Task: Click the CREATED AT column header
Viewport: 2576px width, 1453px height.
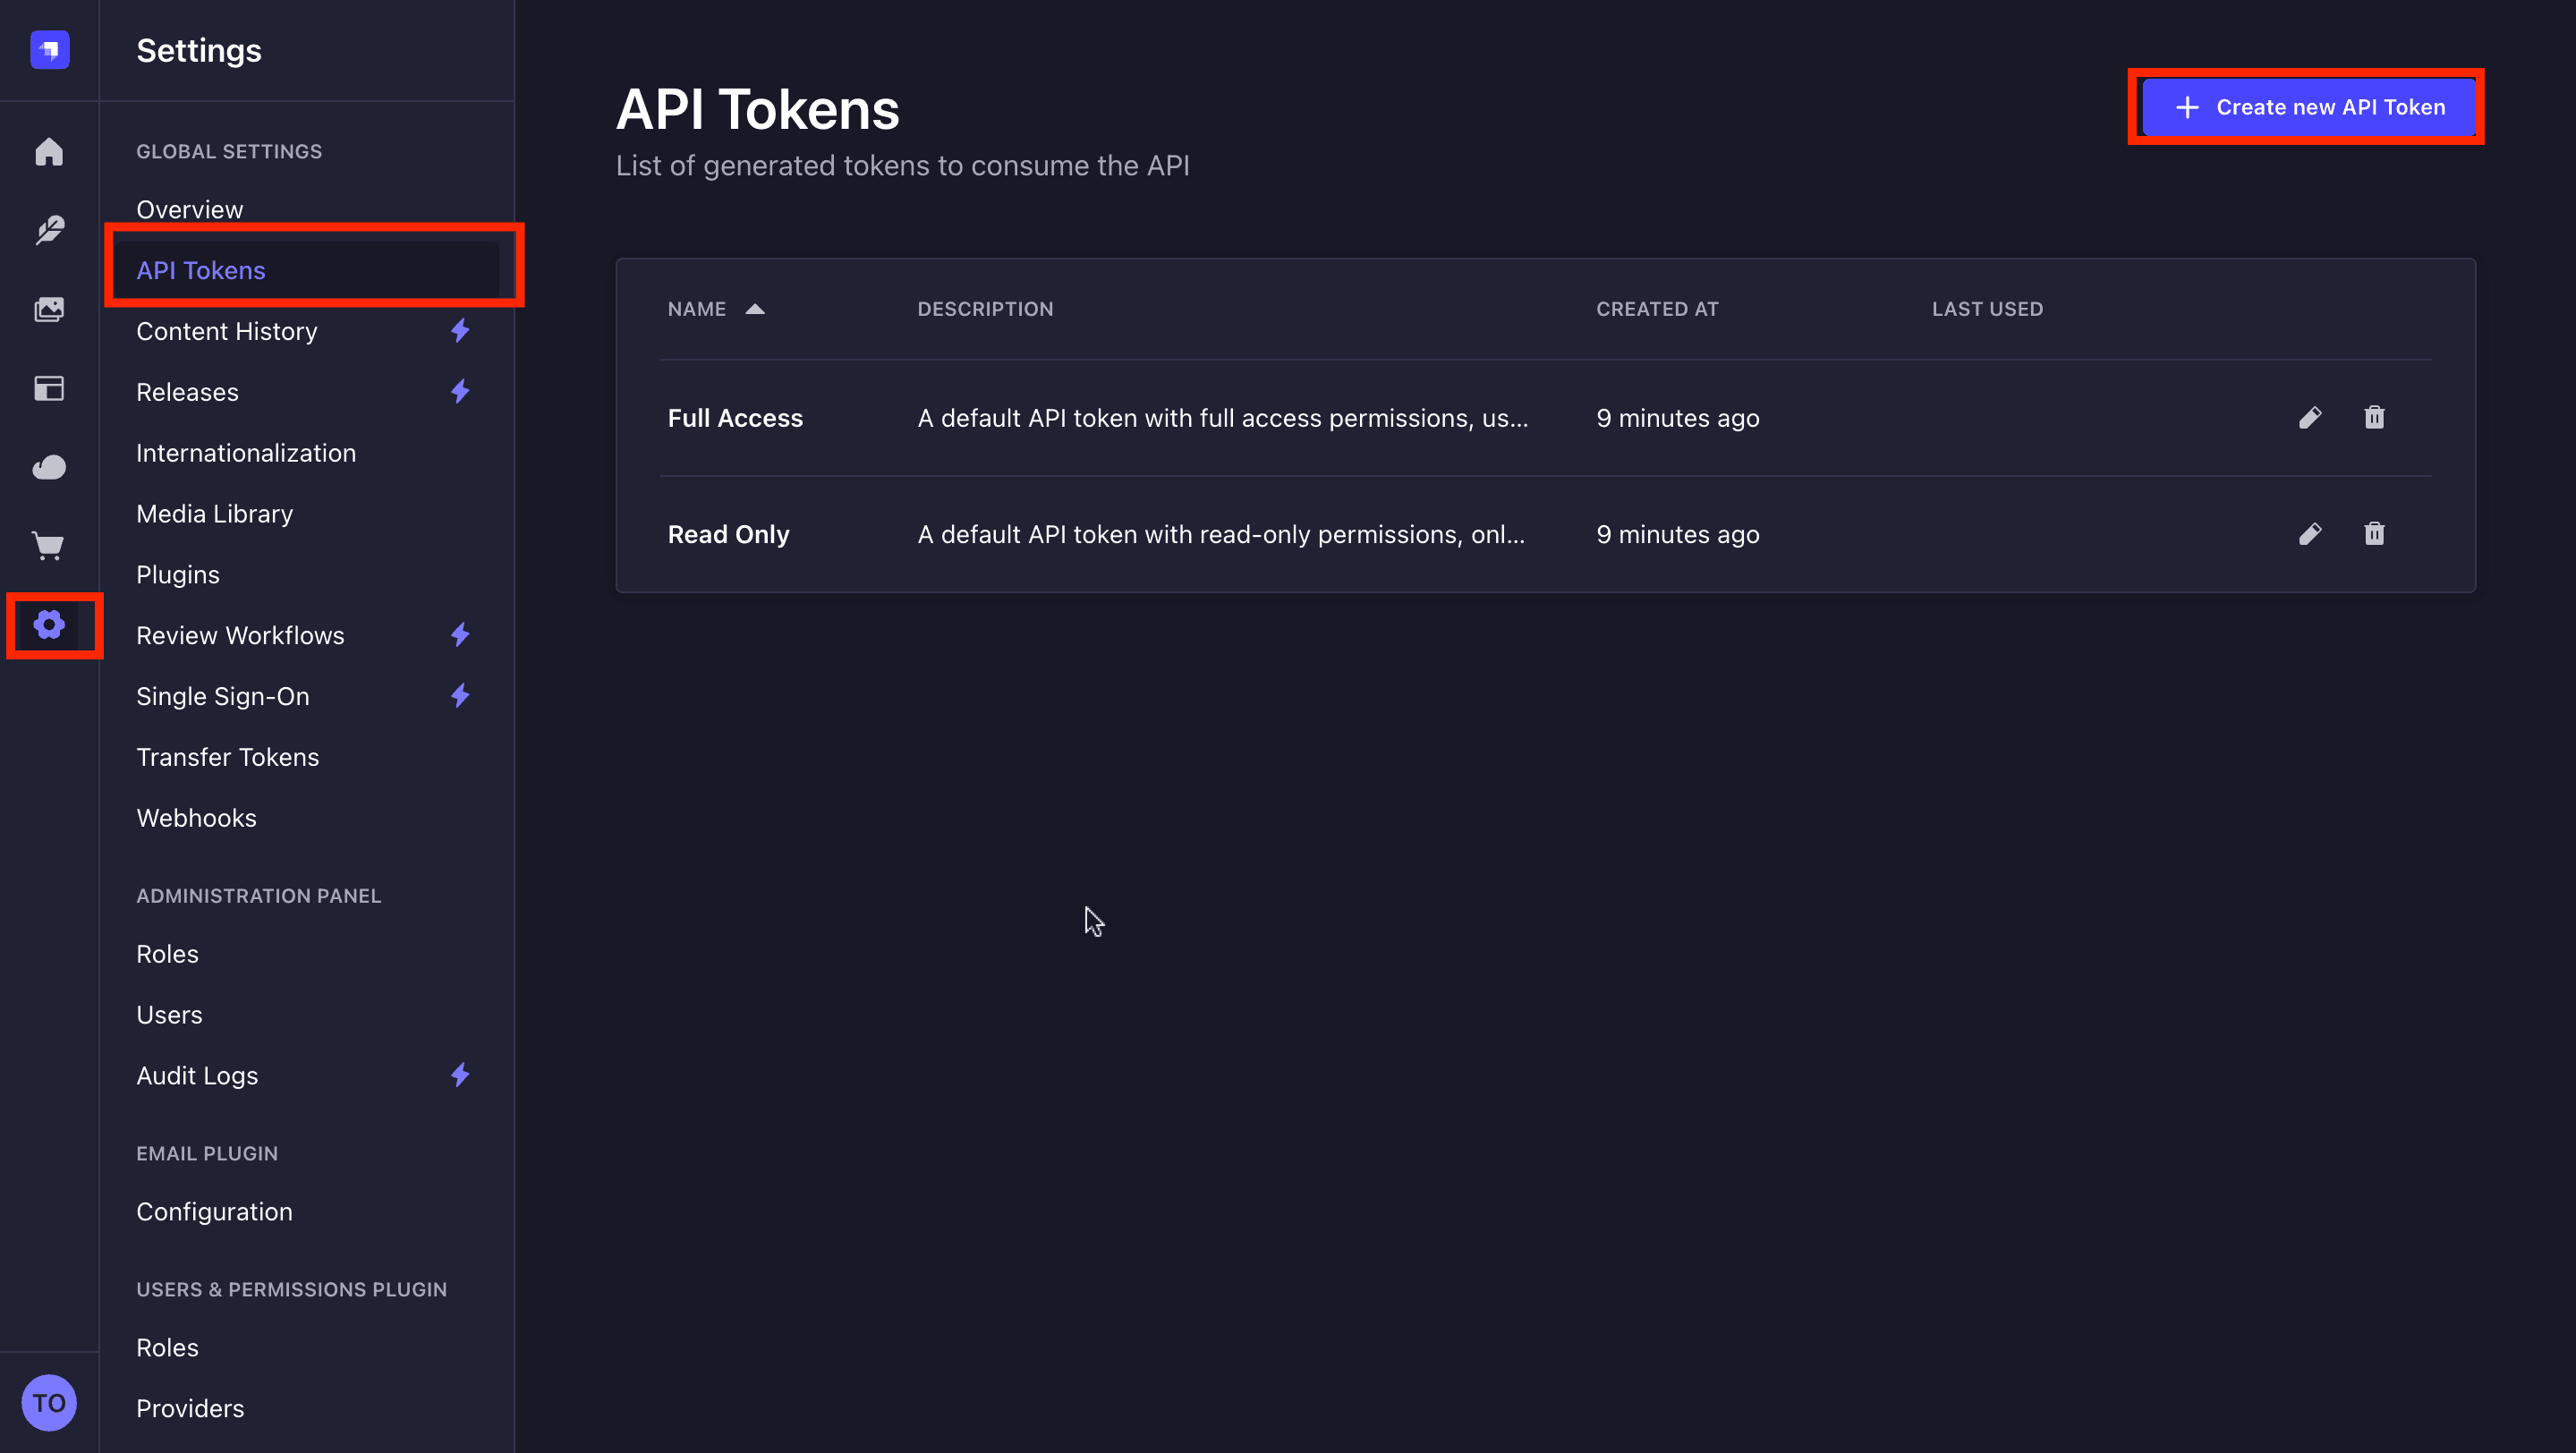Action: pyautogui.click(x=1657, y=309)
